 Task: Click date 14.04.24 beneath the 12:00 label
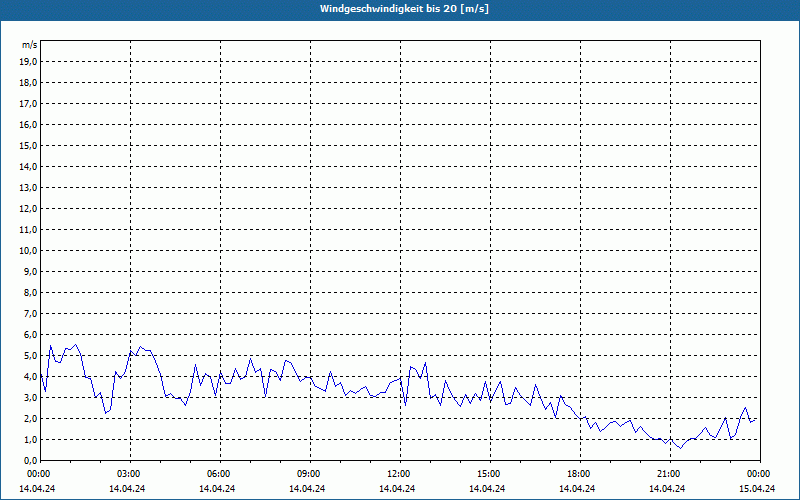[397, 488]
